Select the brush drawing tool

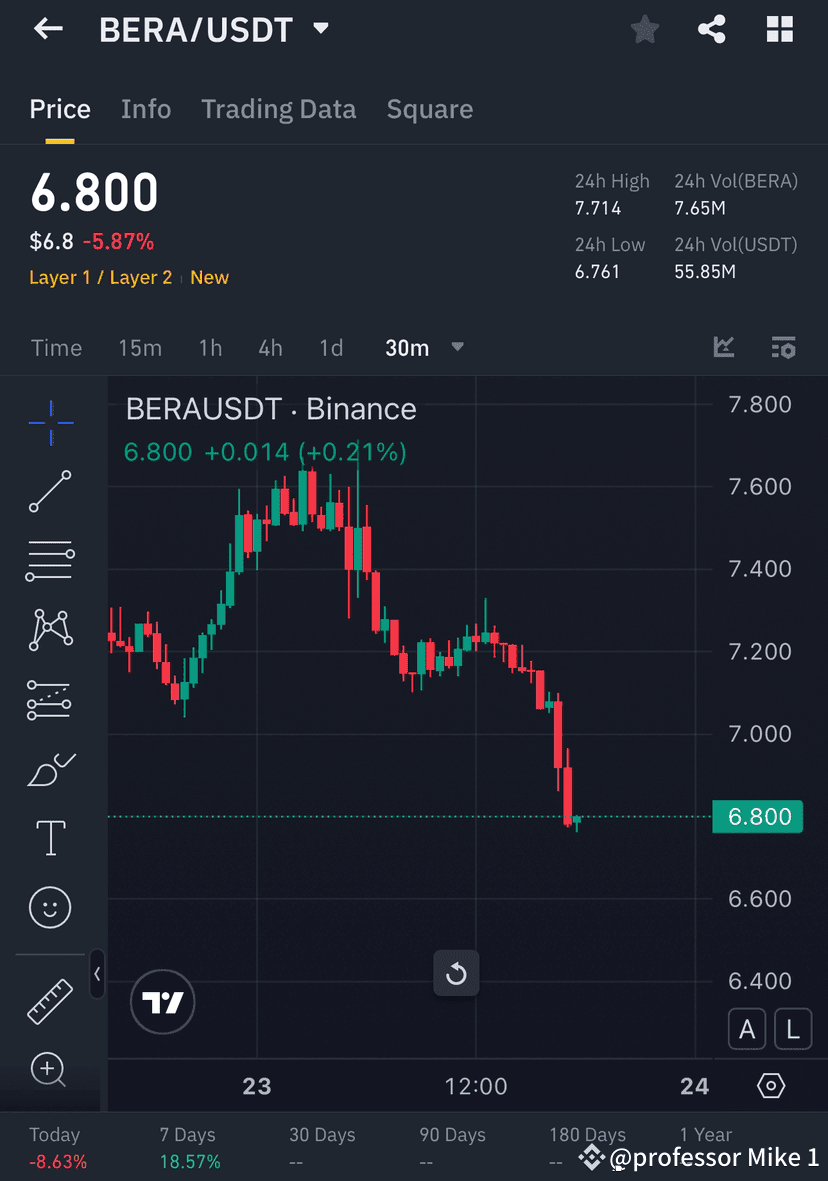coord(50,769)
